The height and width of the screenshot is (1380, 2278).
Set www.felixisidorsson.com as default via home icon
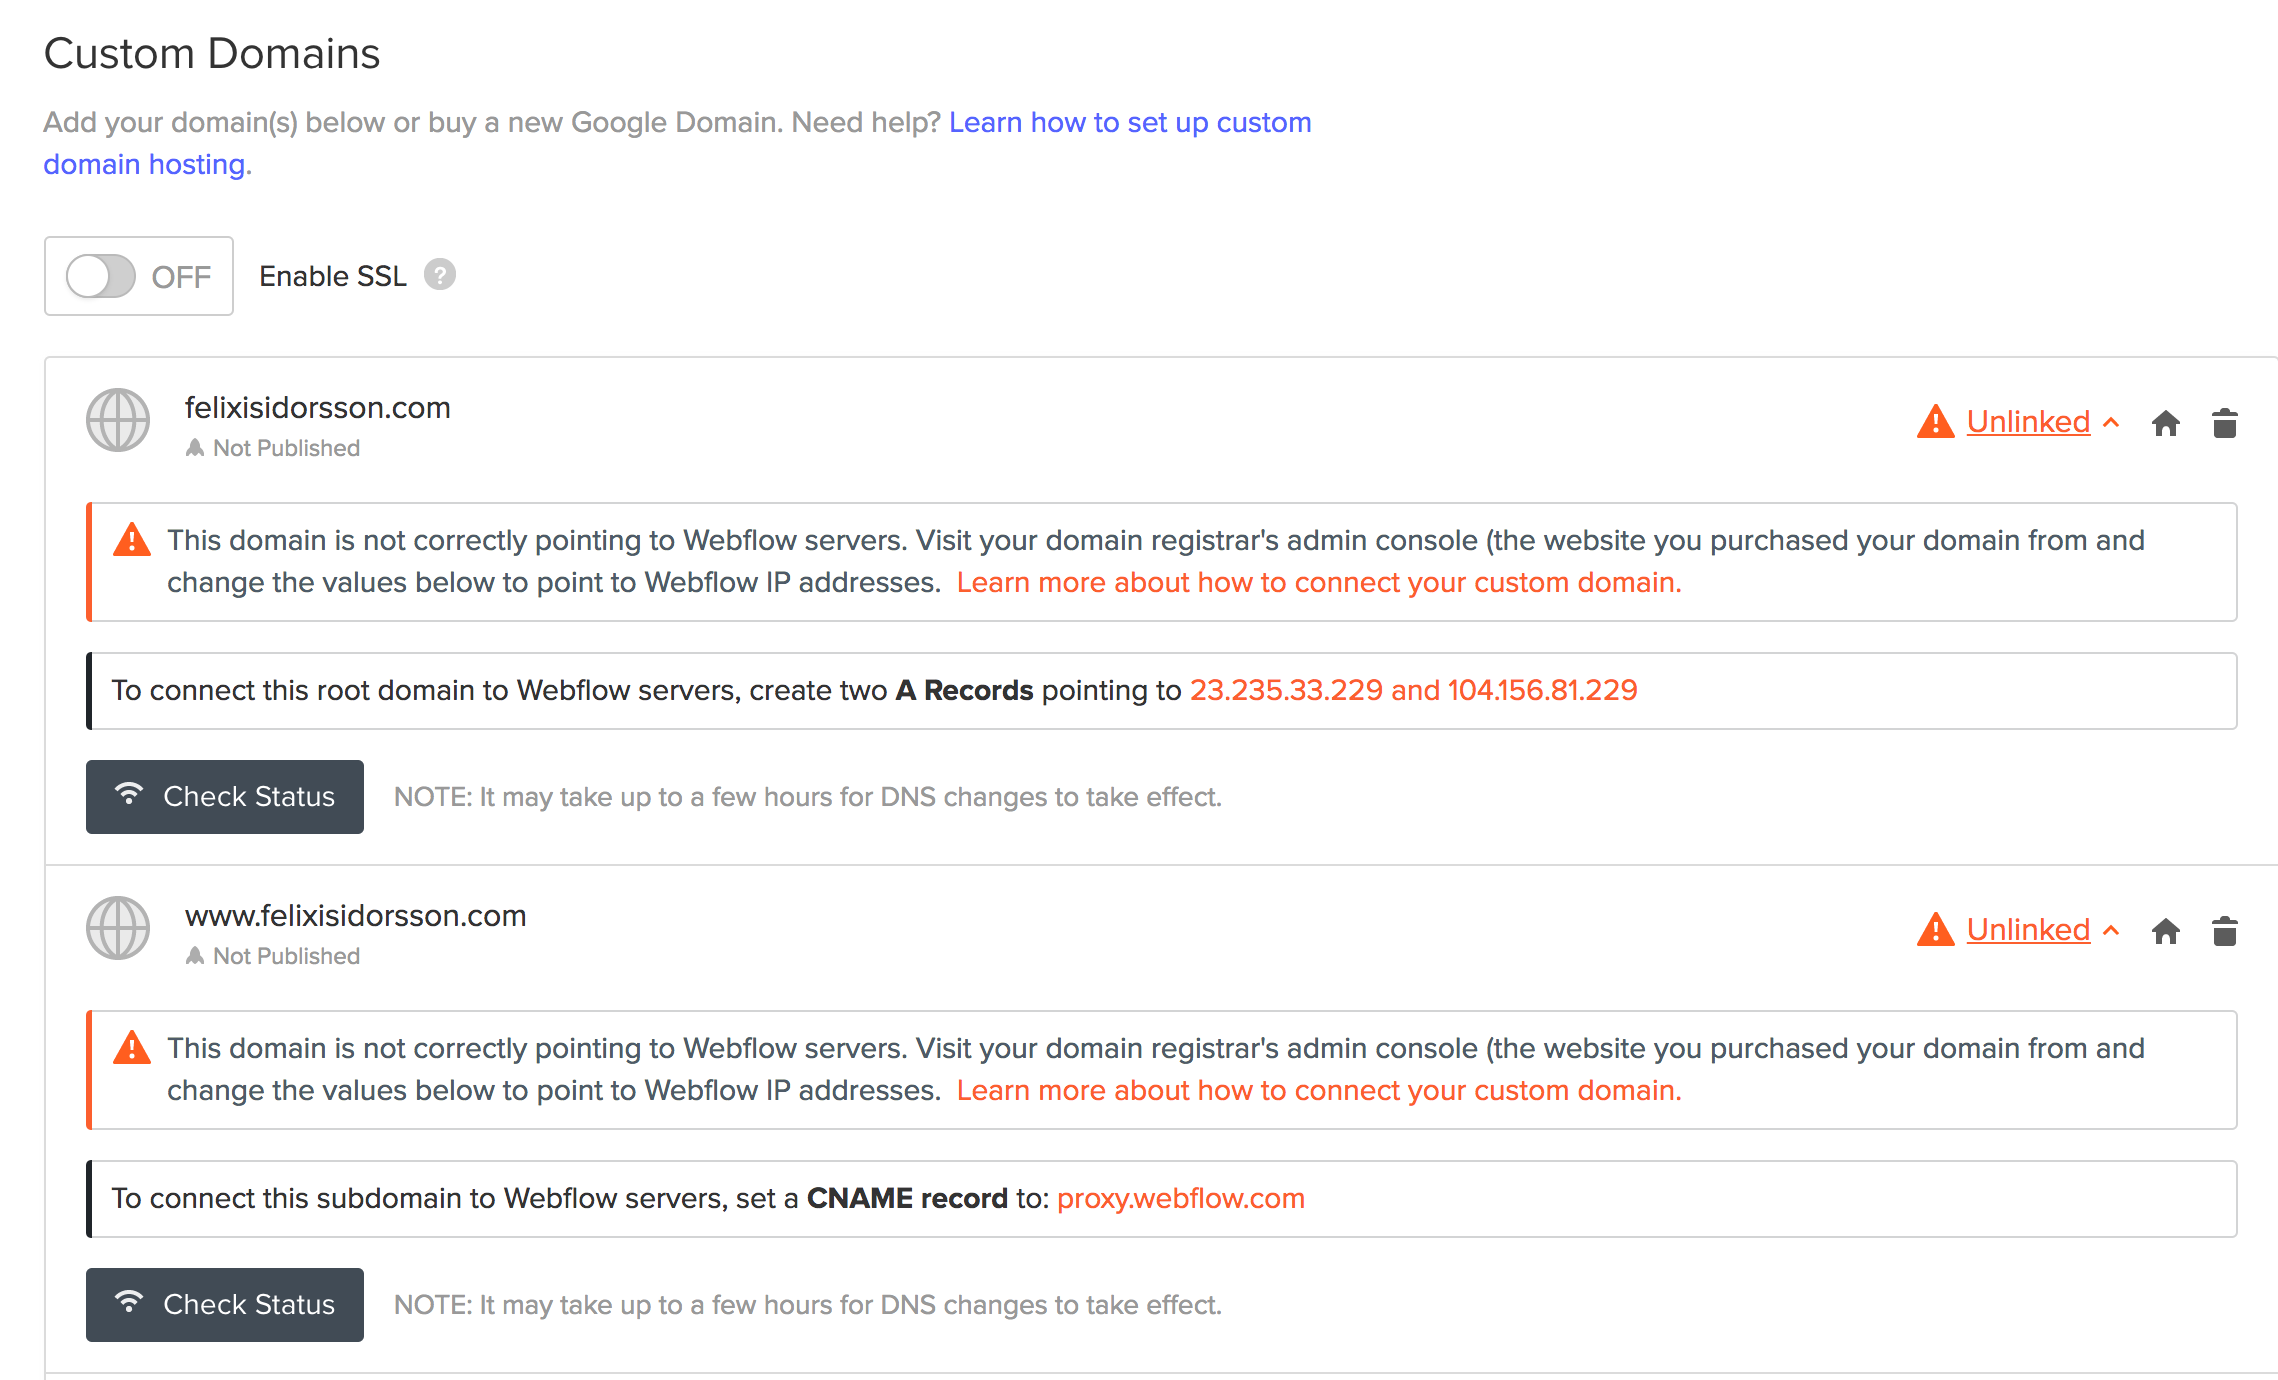point(2165,931)
